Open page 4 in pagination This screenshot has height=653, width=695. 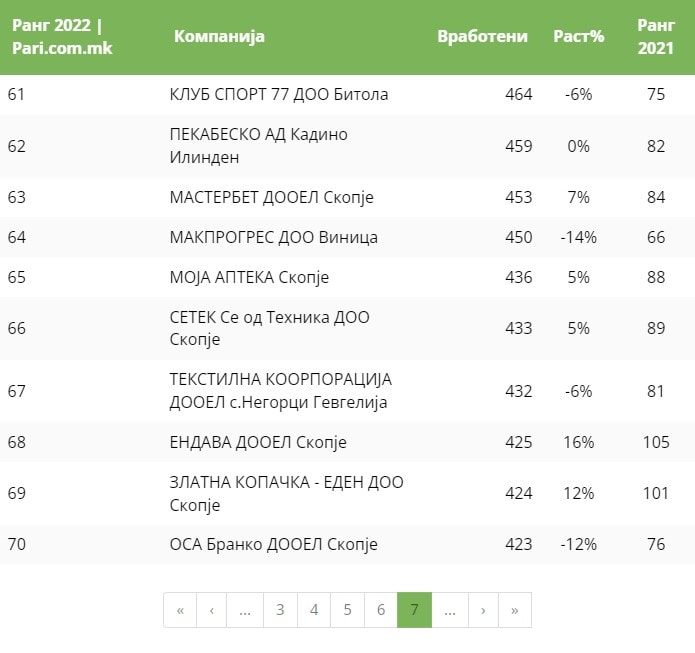coord(314,610)
